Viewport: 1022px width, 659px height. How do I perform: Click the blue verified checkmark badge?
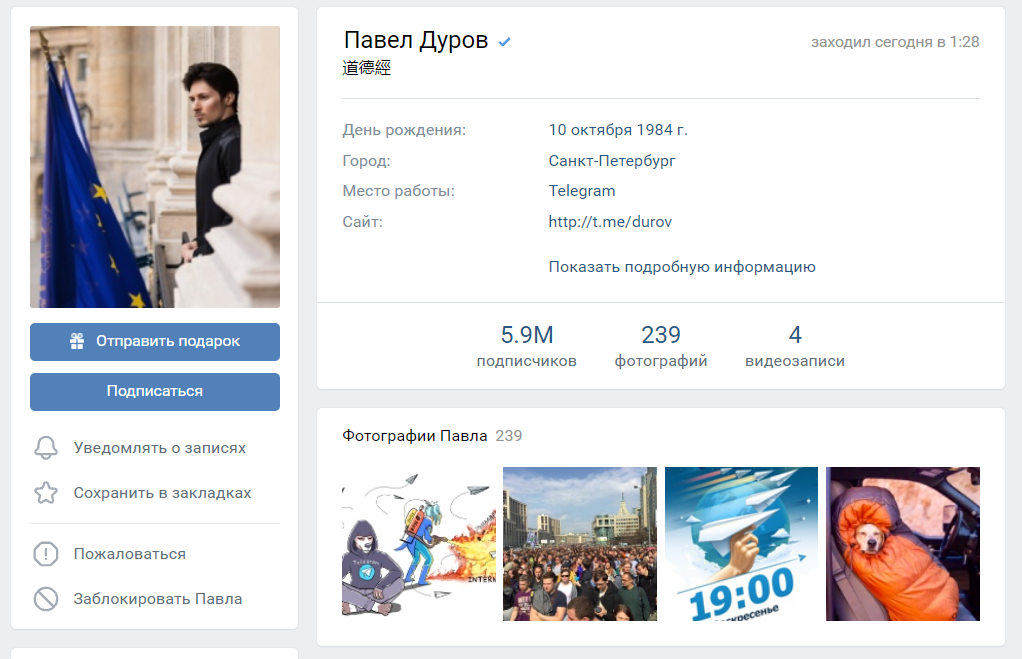[x=504, y=42]
